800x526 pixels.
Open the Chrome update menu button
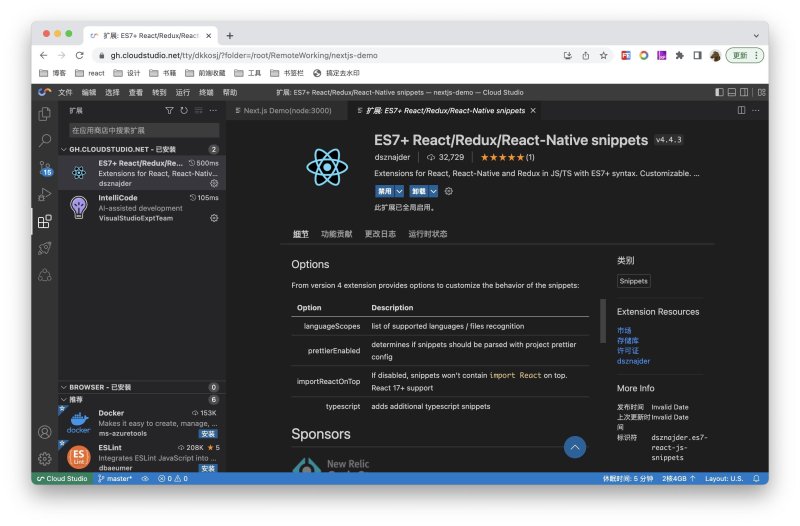point(745,56)
